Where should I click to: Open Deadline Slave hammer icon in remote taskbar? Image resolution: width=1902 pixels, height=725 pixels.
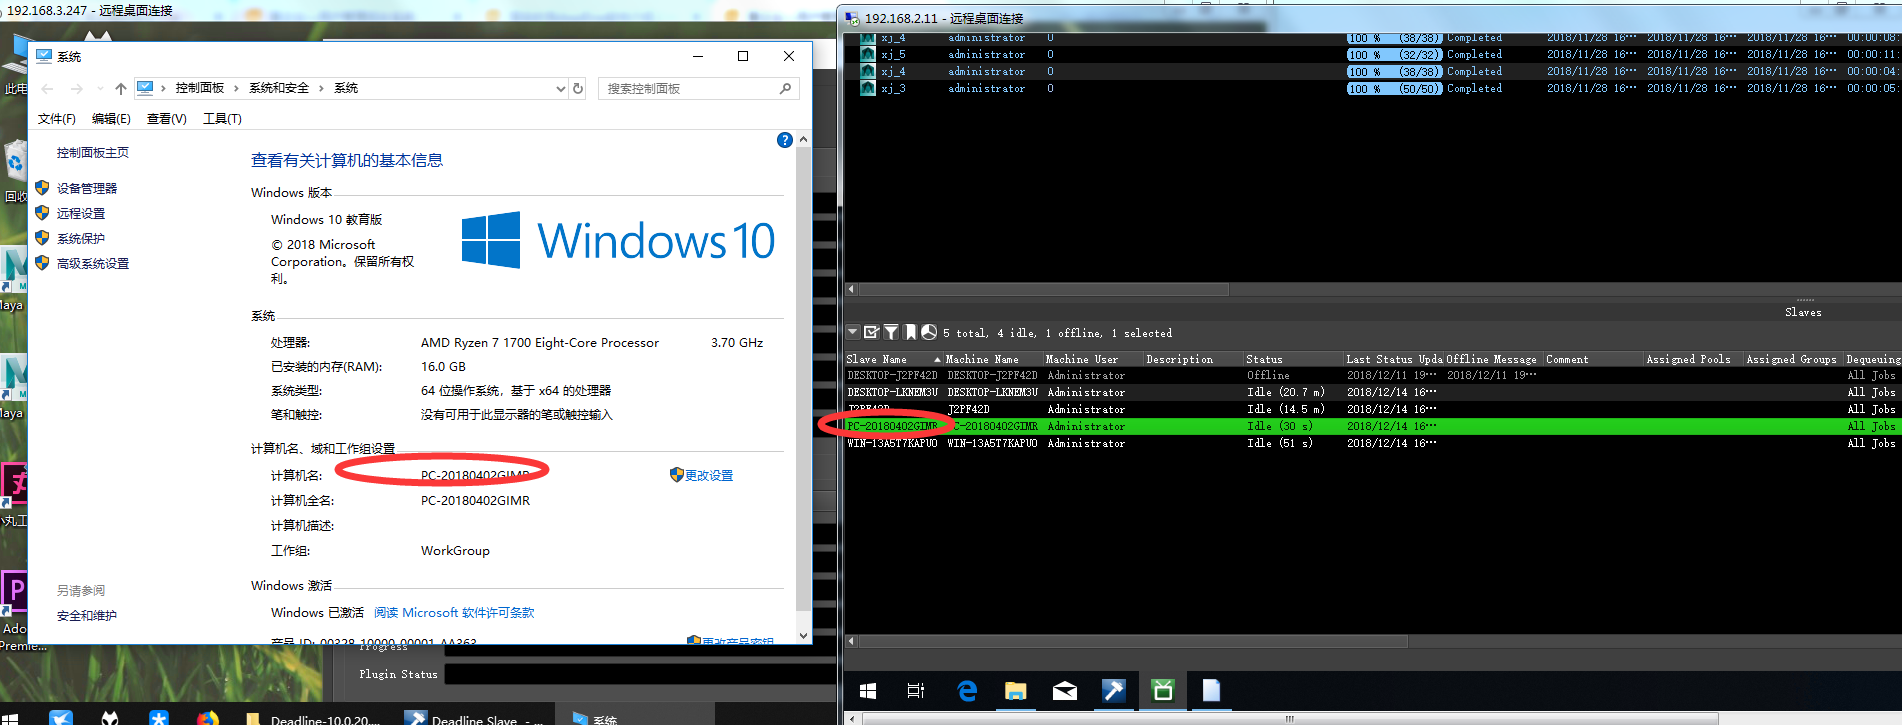(x=1113, y=690)
